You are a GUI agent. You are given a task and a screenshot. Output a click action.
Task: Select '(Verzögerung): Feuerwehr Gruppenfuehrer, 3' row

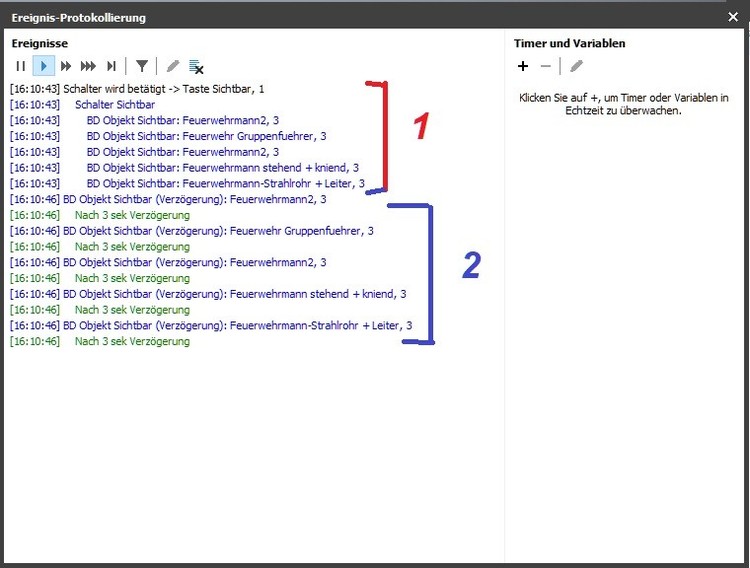191,231
